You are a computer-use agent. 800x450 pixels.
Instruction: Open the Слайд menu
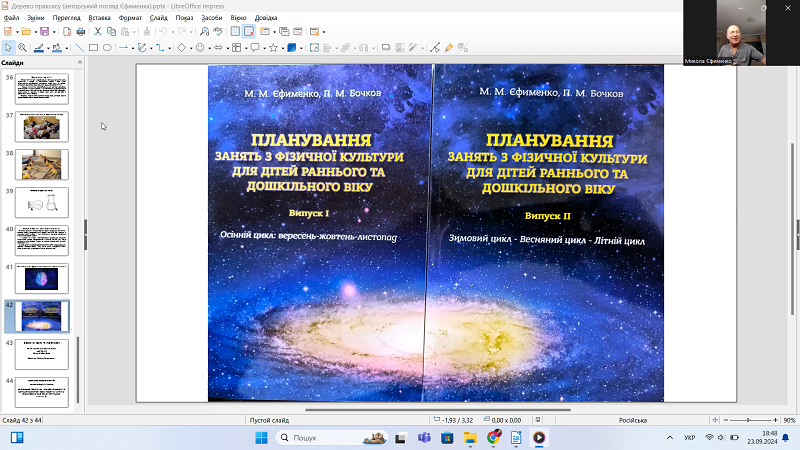(159, 17)
